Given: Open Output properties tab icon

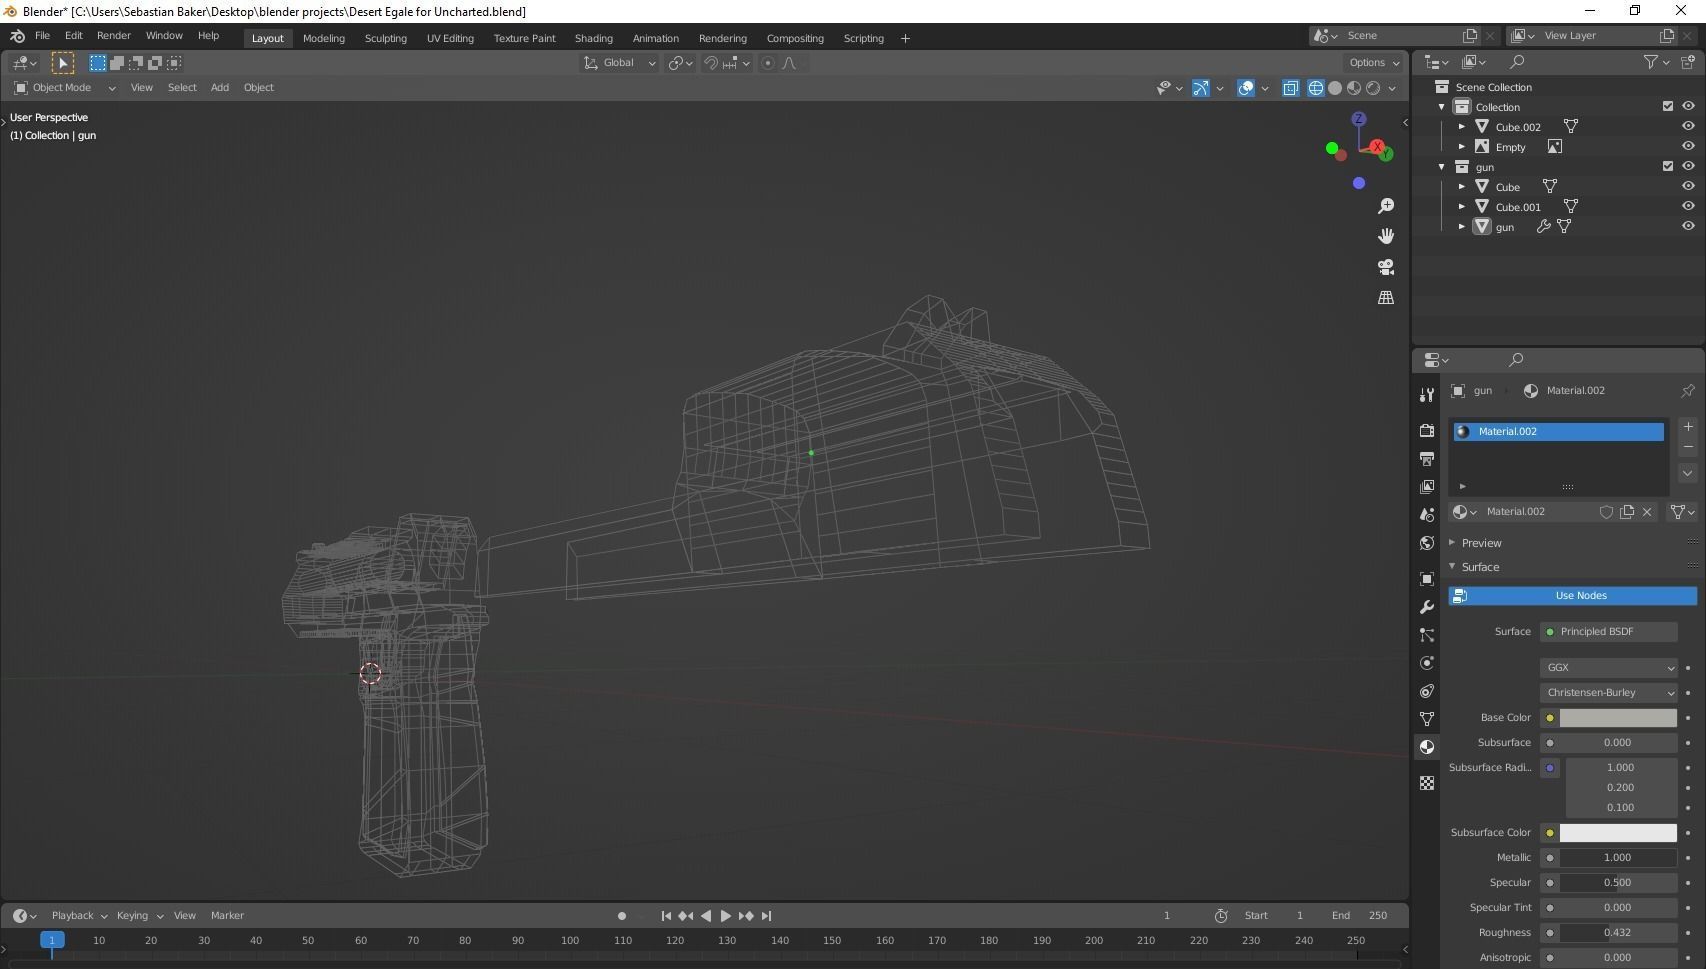Looking at the screenshot, I should (x=1427, y=458).
